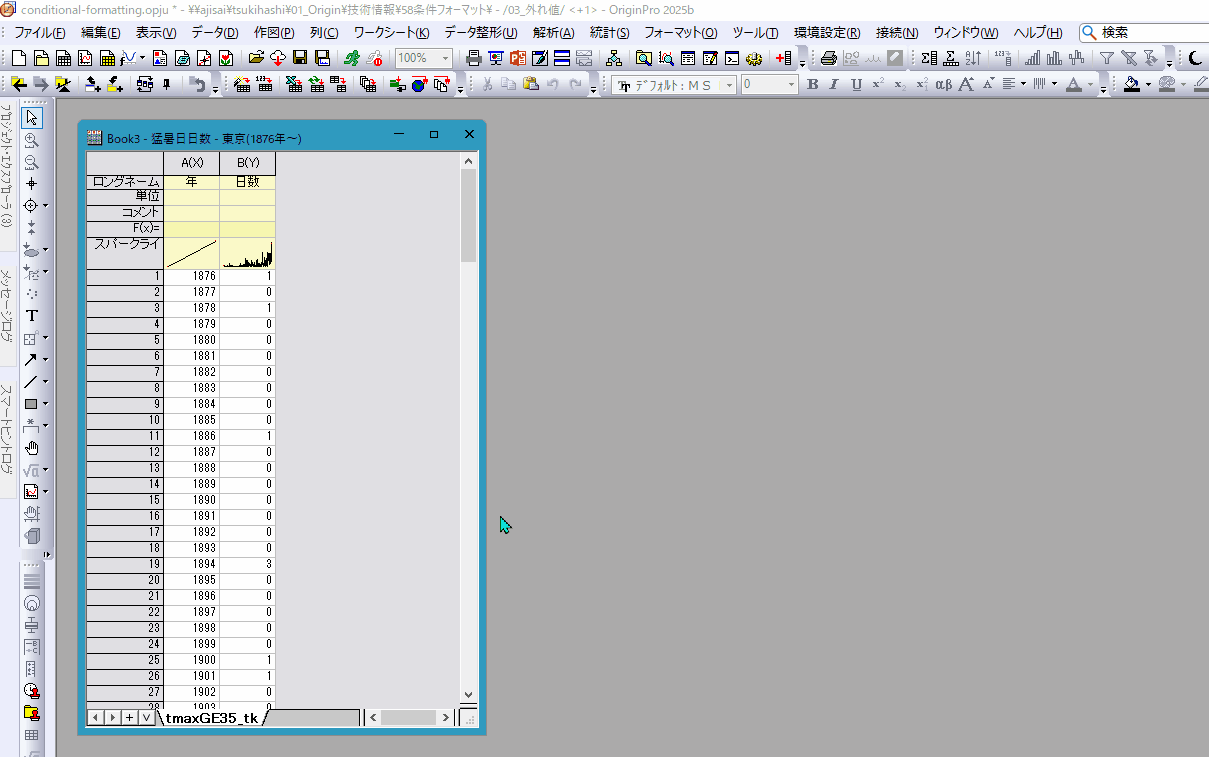
Task: Open the Script Window command-prompt icon
Action: point(732,58)
